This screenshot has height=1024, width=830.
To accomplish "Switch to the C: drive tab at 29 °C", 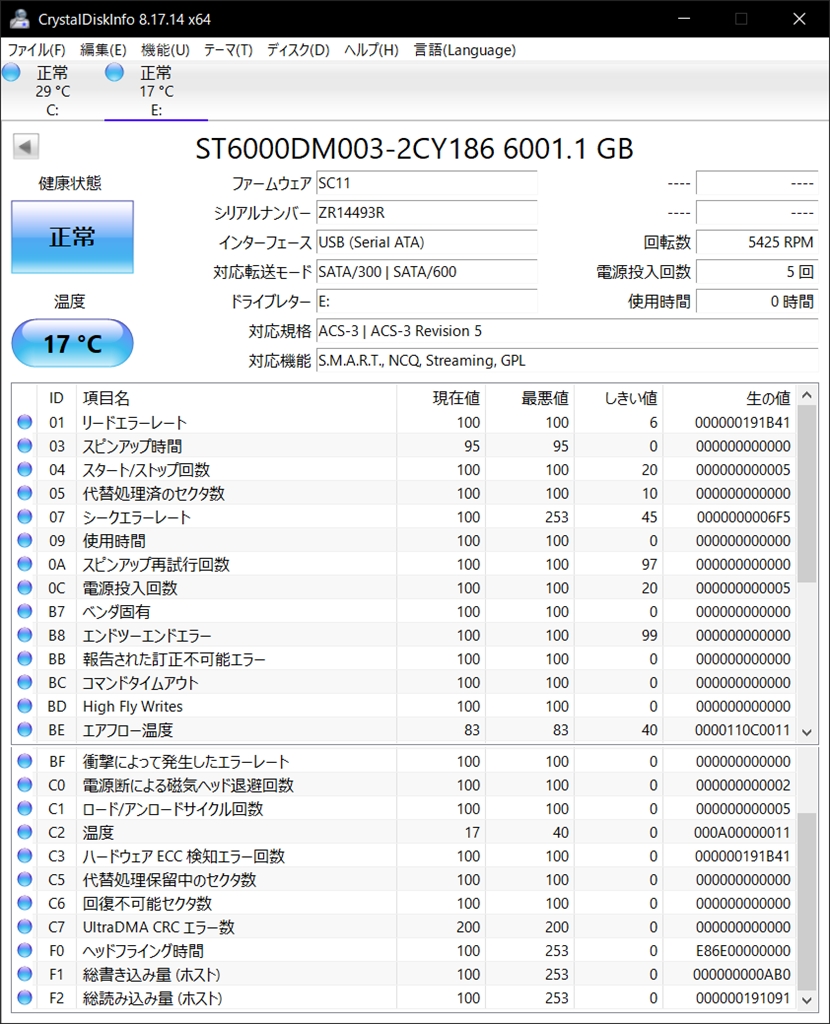I will [x=52, y=91].
